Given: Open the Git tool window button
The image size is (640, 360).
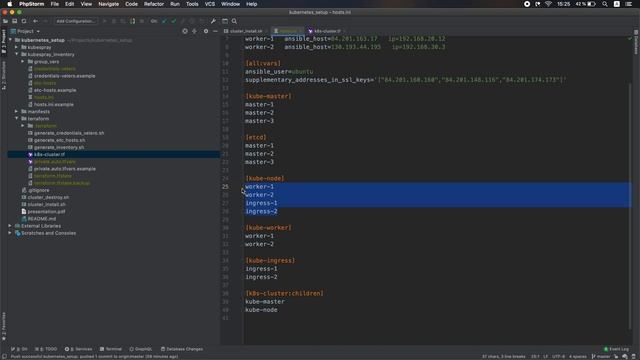Looking at the screenshot, I should tap(19, 349).
